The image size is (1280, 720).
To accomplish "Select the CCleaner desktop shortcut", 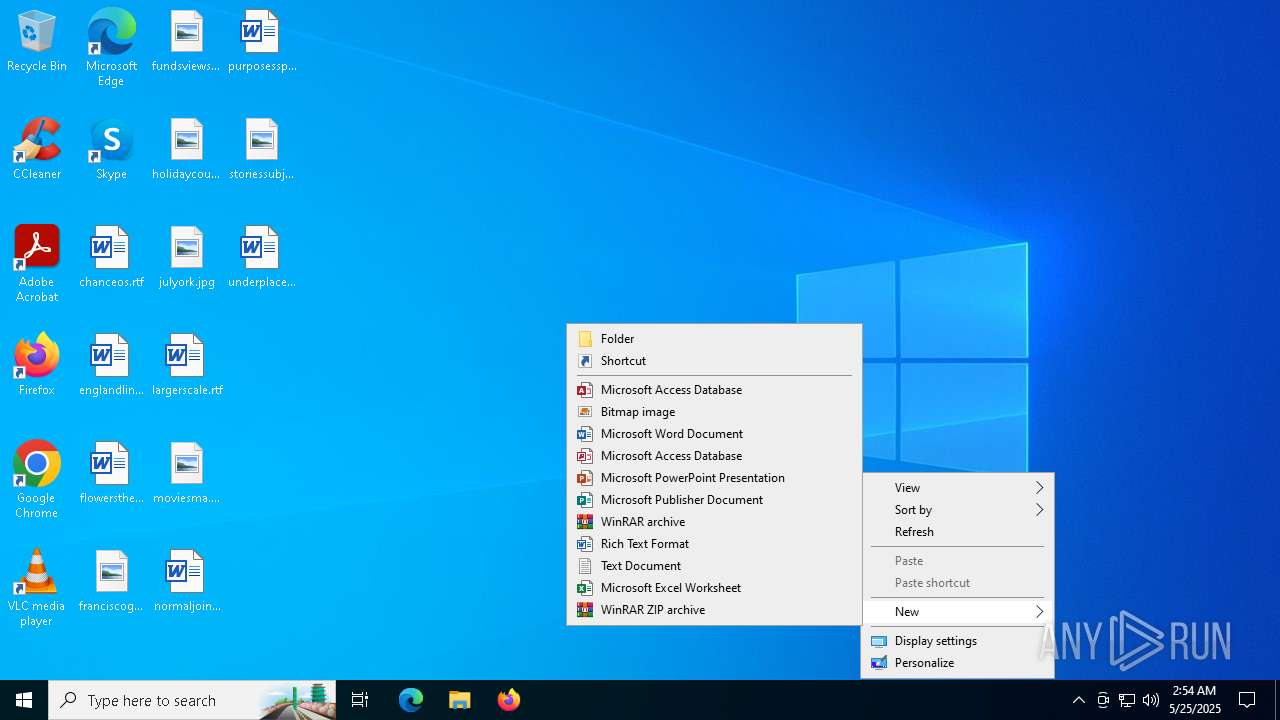I will [37, 150].
